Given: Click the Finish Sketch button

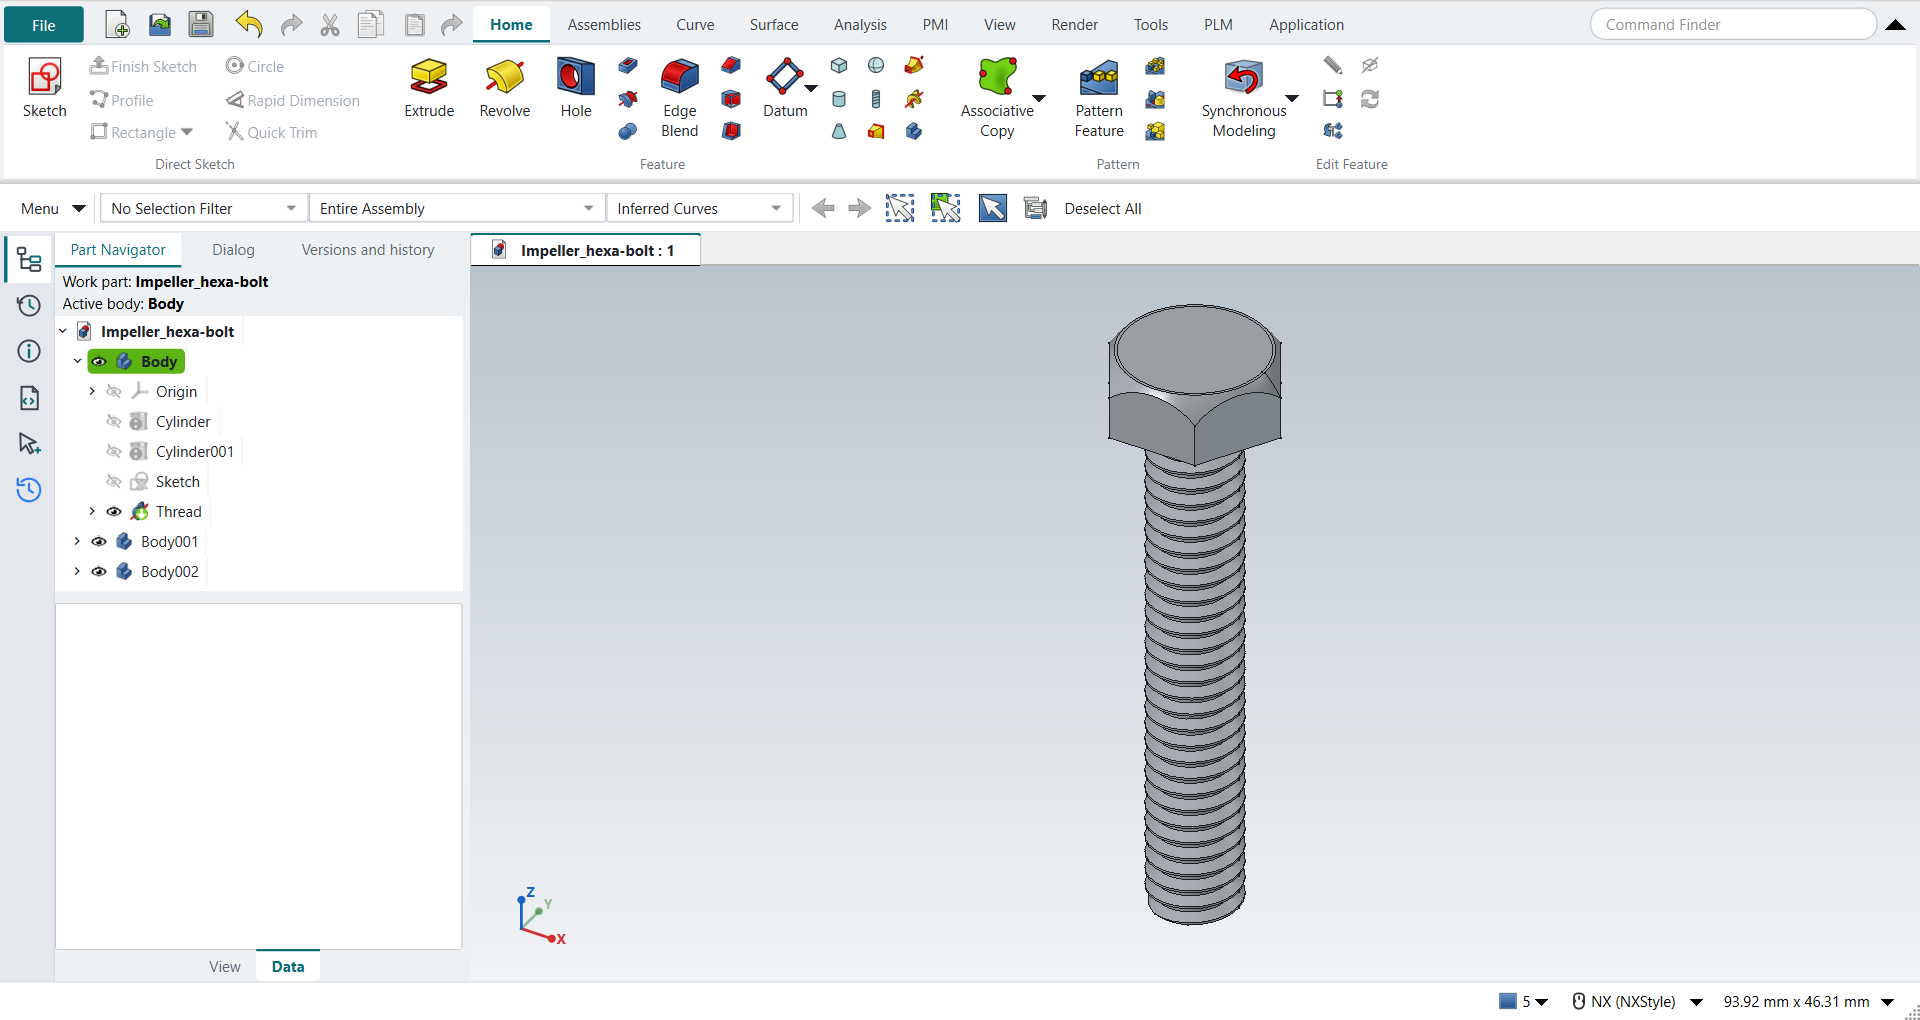Looking at the screenshot, I should (143, 66).
